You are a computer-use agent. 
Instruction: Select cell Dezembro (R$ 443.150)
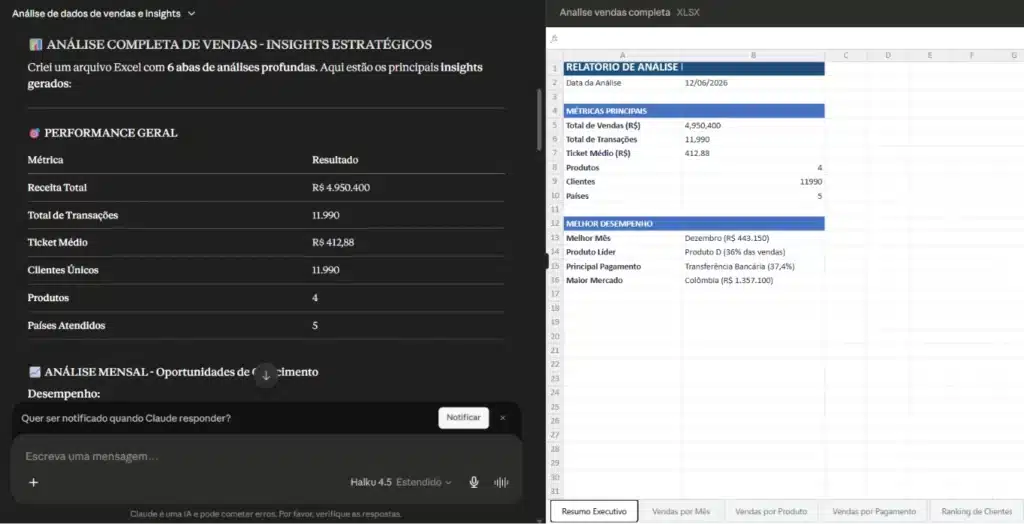[x=754, y=238]
